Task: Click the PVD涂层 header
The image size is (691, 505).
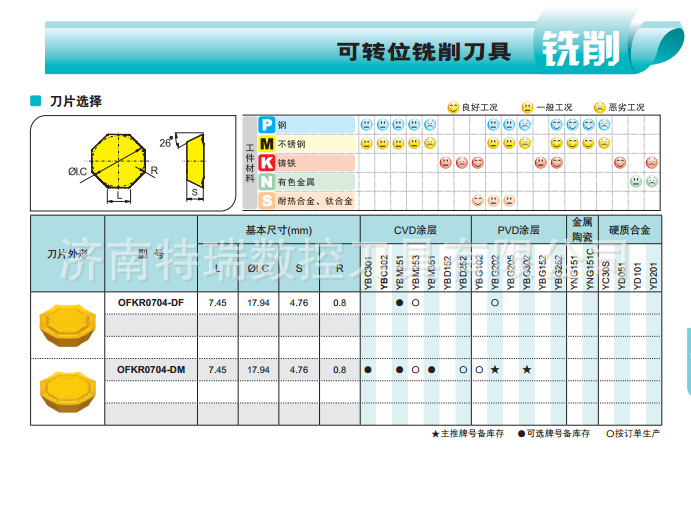Action: pyautogui.click(x=518, y=230)
